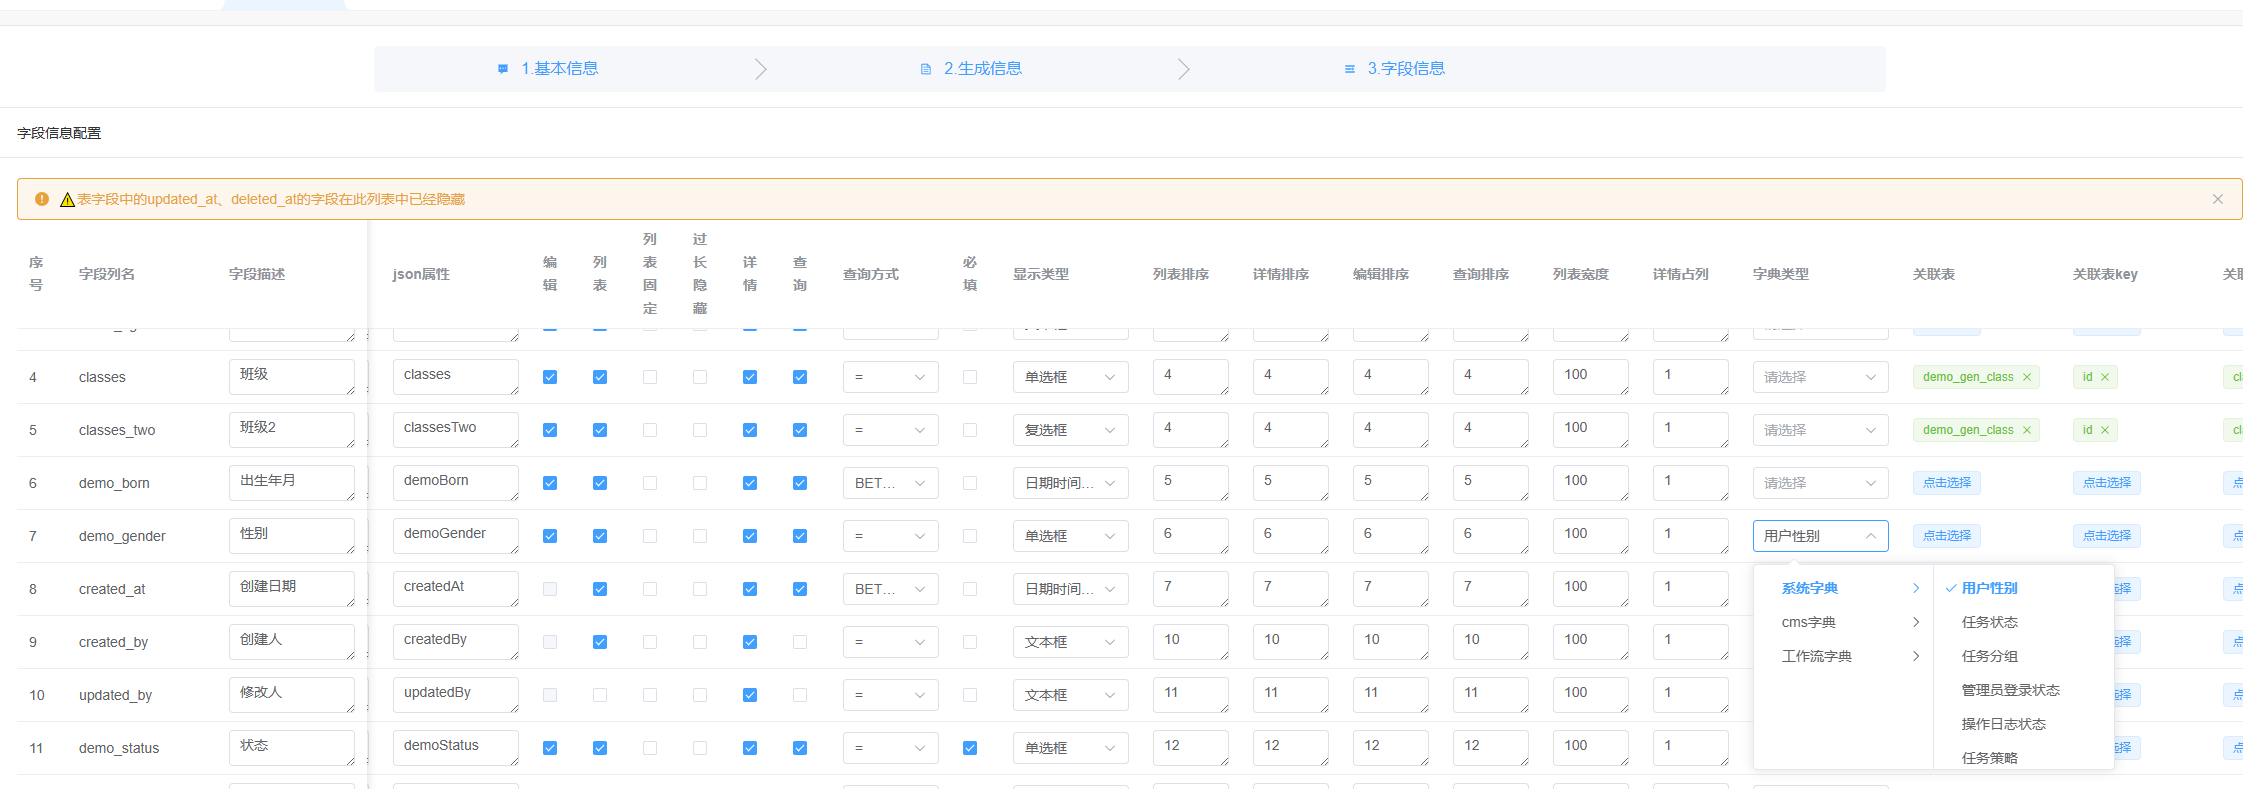Click the 3.字段信息 list icon
The height and width of the screenshot is (789, 2243).
(1350, 69)
